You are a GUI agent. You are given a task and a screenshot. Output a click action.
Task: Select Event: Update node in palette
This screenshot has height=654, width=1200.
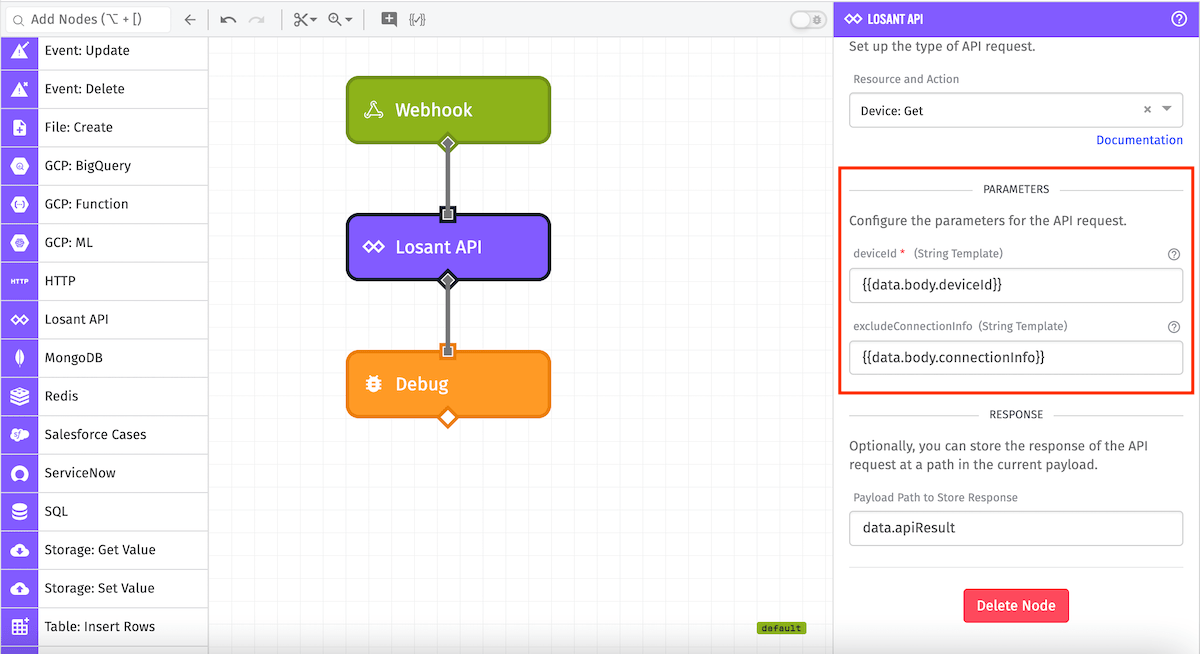[x=104, y=51]
